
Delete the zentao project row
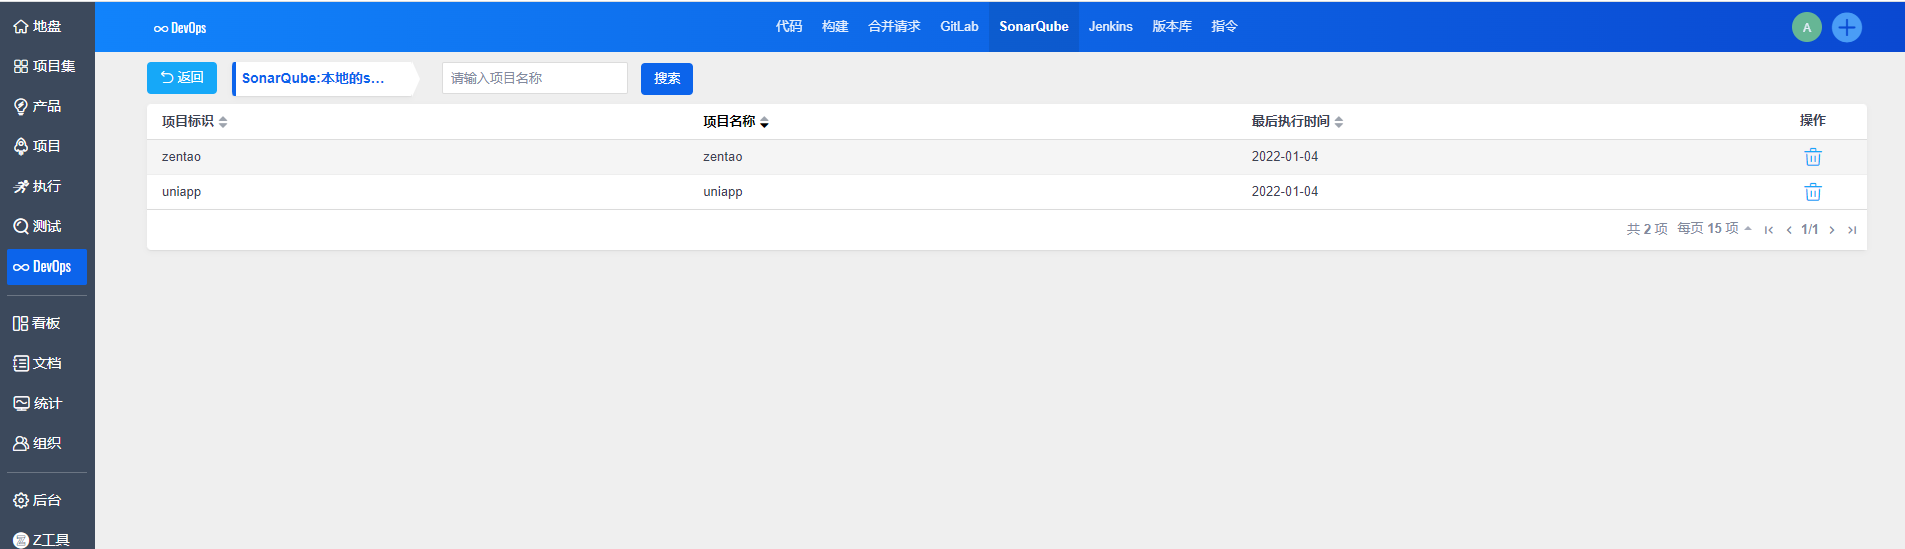point(1812,157)
